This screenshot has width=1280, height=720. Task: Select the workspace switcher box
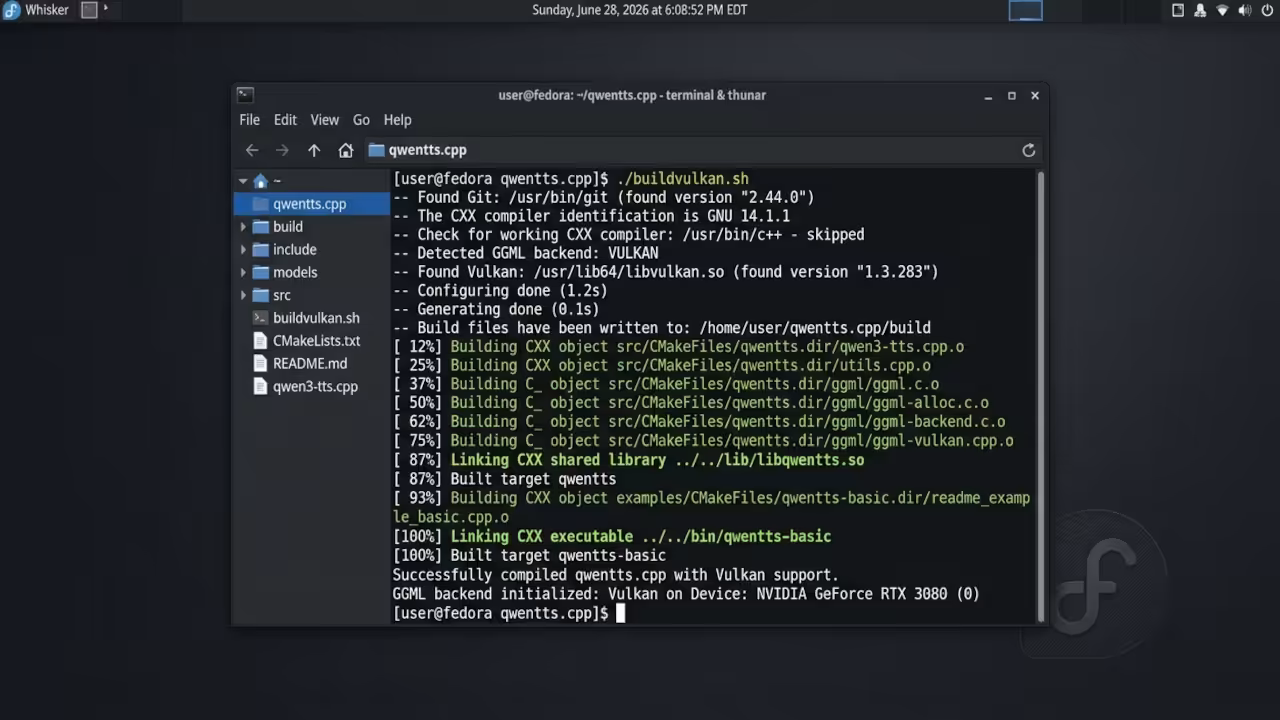click(1025, 10)
